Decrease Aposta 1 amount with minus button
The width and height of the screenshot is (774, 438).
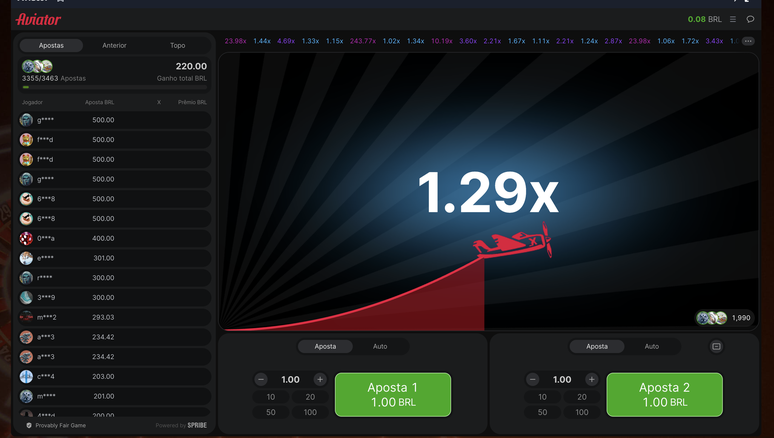point(261,379)
